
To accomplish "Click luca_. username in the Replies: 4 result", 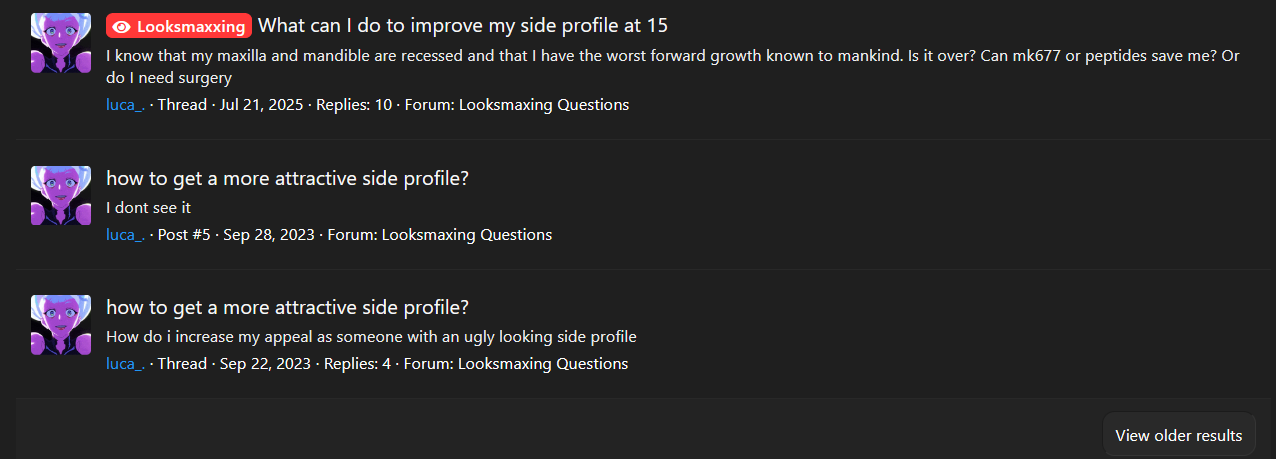I will (x=125, y=364).
